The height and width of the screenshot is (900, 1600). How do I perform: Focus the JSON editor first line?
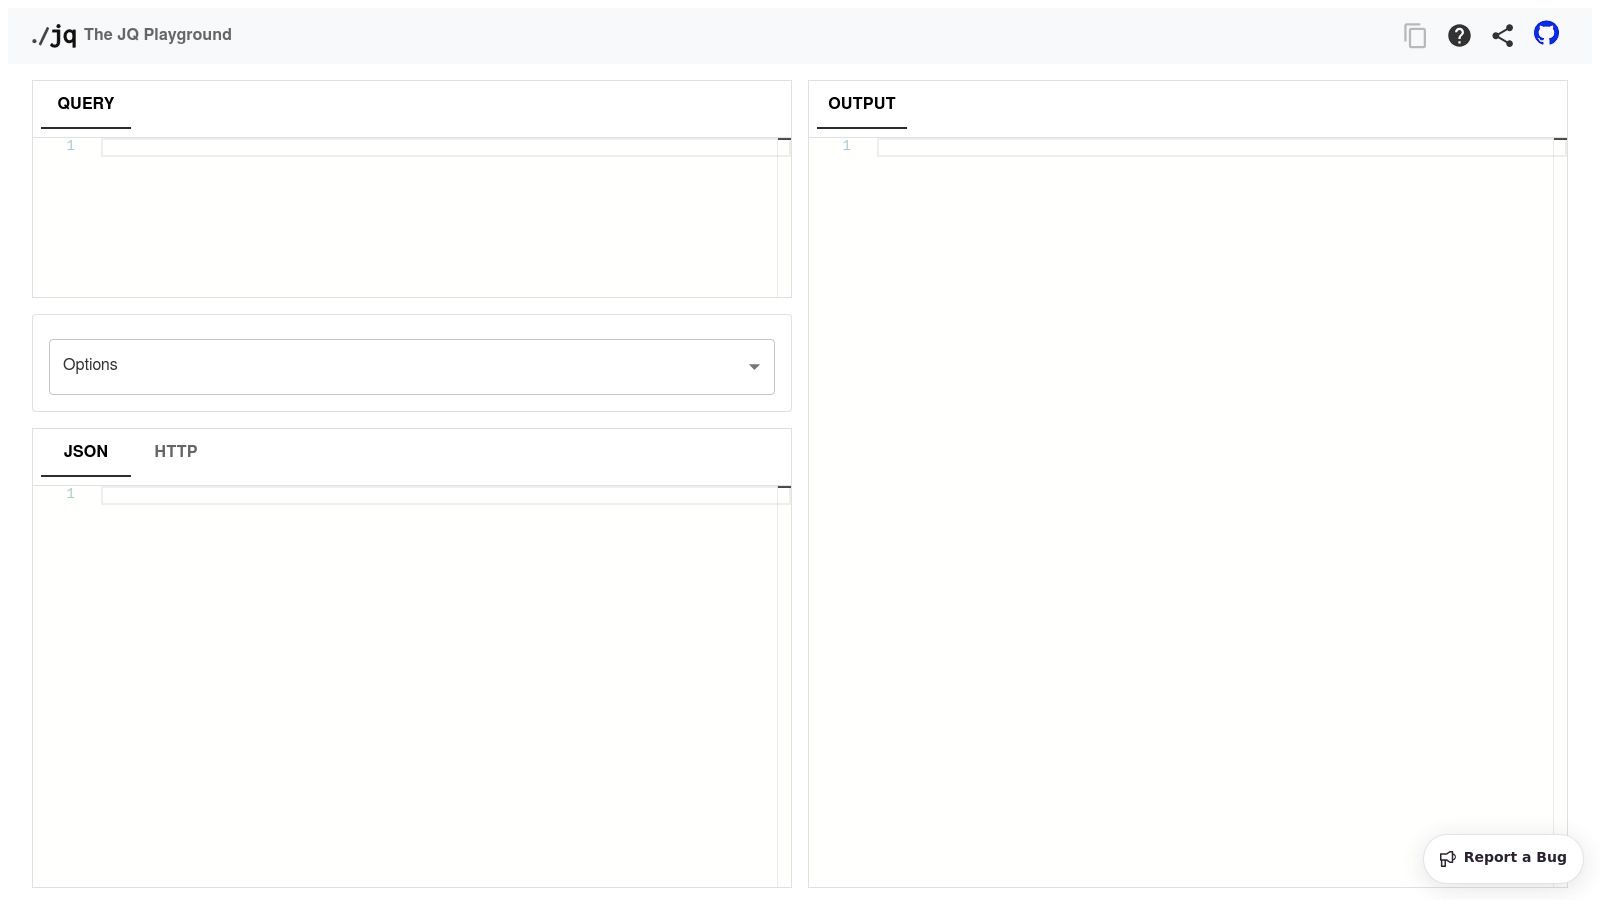pos(438,495)
